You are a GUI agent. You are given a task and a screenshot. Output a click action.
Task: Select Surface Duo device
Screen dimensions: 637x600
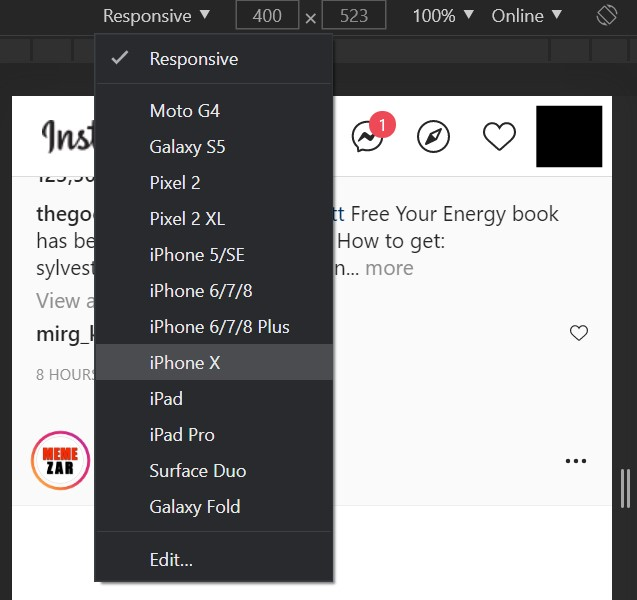[x=214, y=471]
